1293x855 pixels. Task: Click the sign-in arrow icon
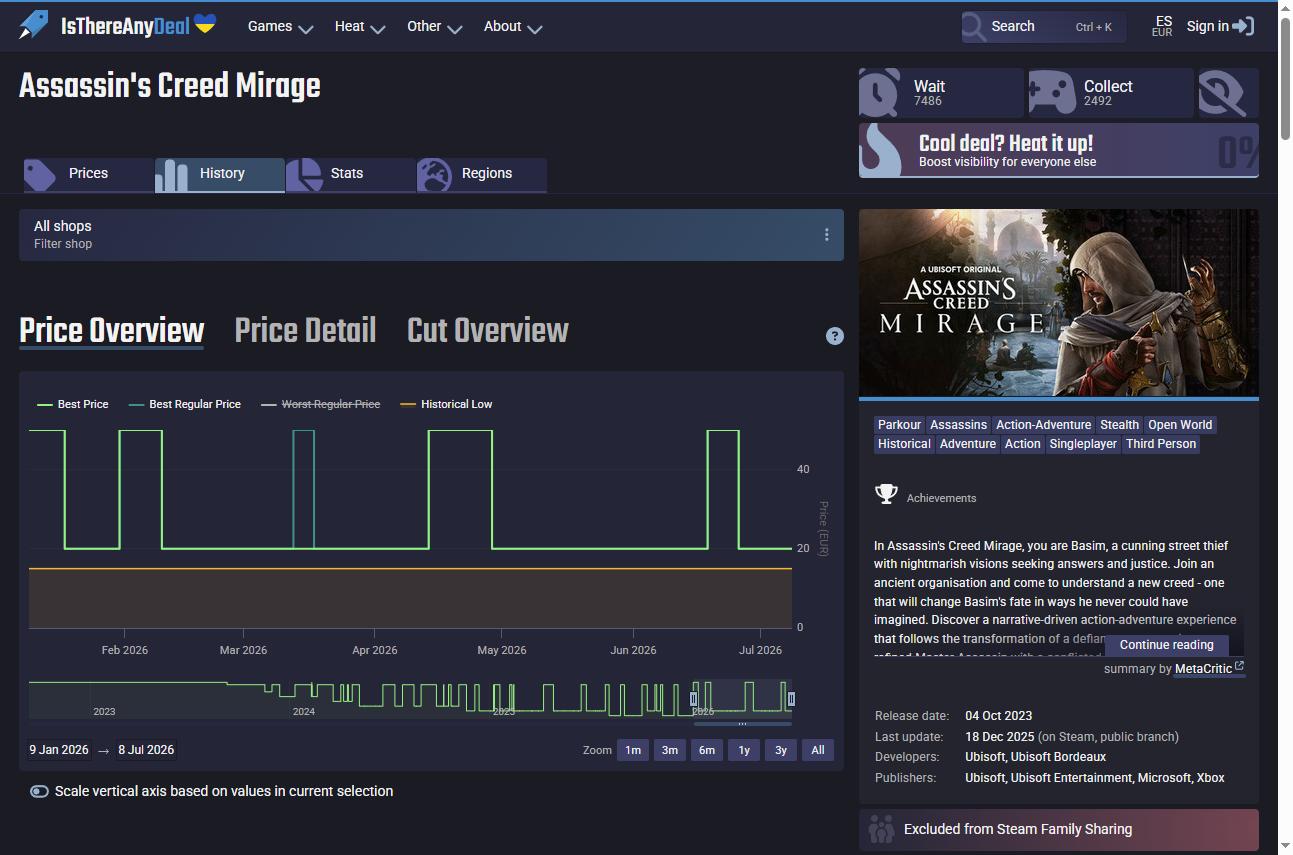click(1244, 27)
